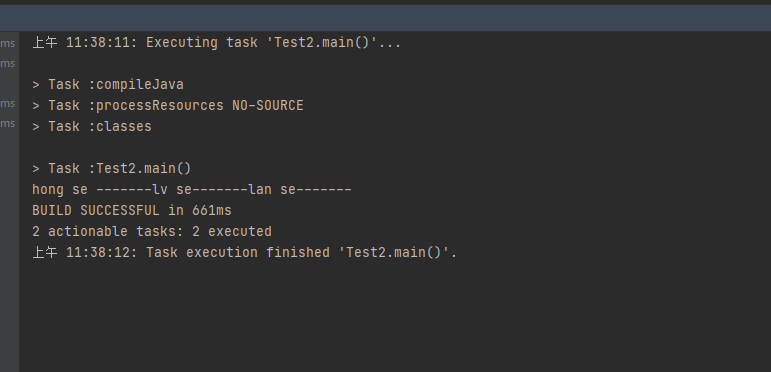
Task: Select the 'Task :classes' console line
Action: [x=91, y=127]
